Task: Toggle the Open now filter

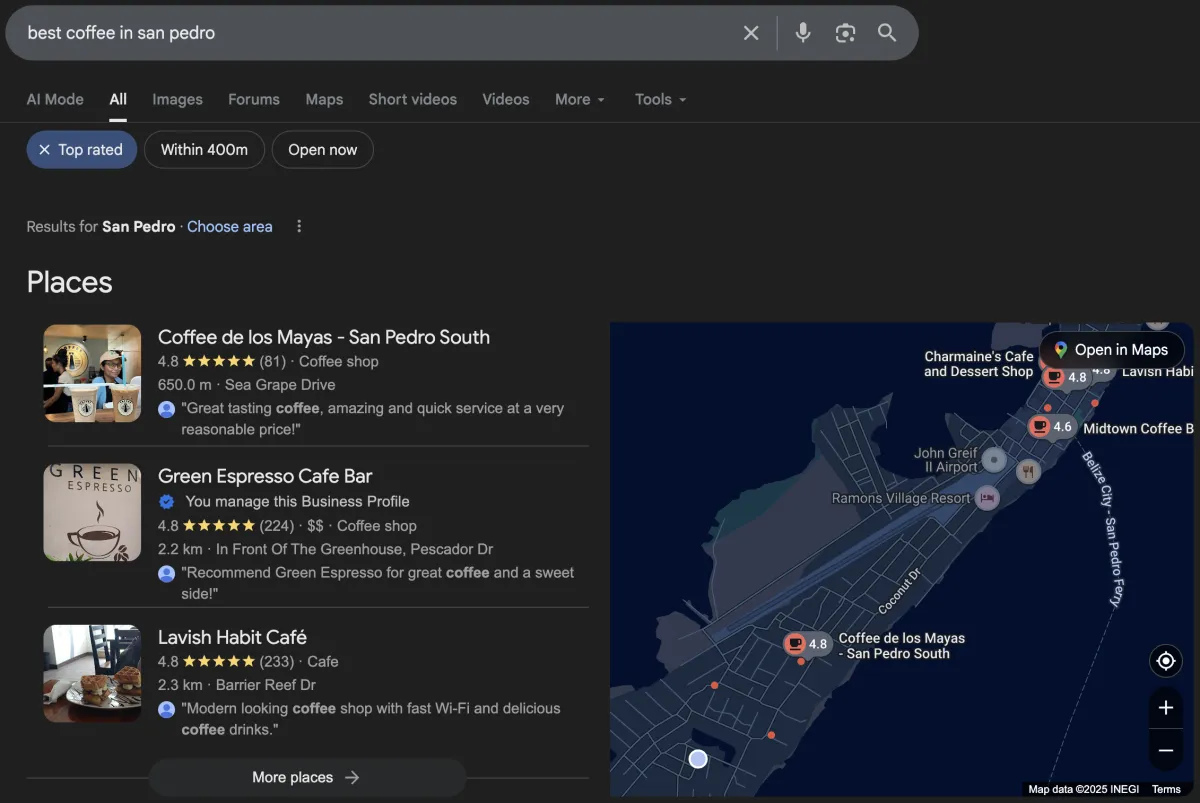Action: pos(322,150)
